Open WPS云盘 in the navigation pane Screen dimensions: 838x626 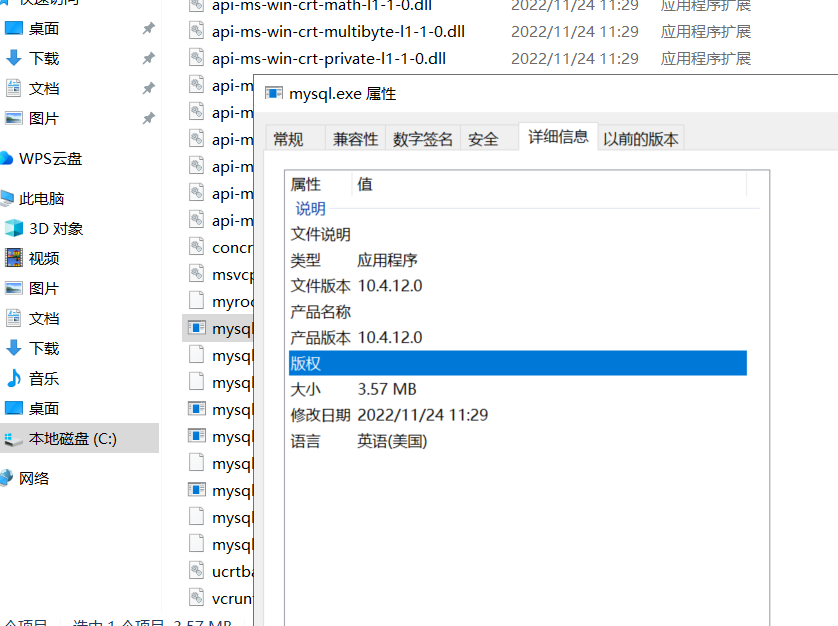coord(50,159)
